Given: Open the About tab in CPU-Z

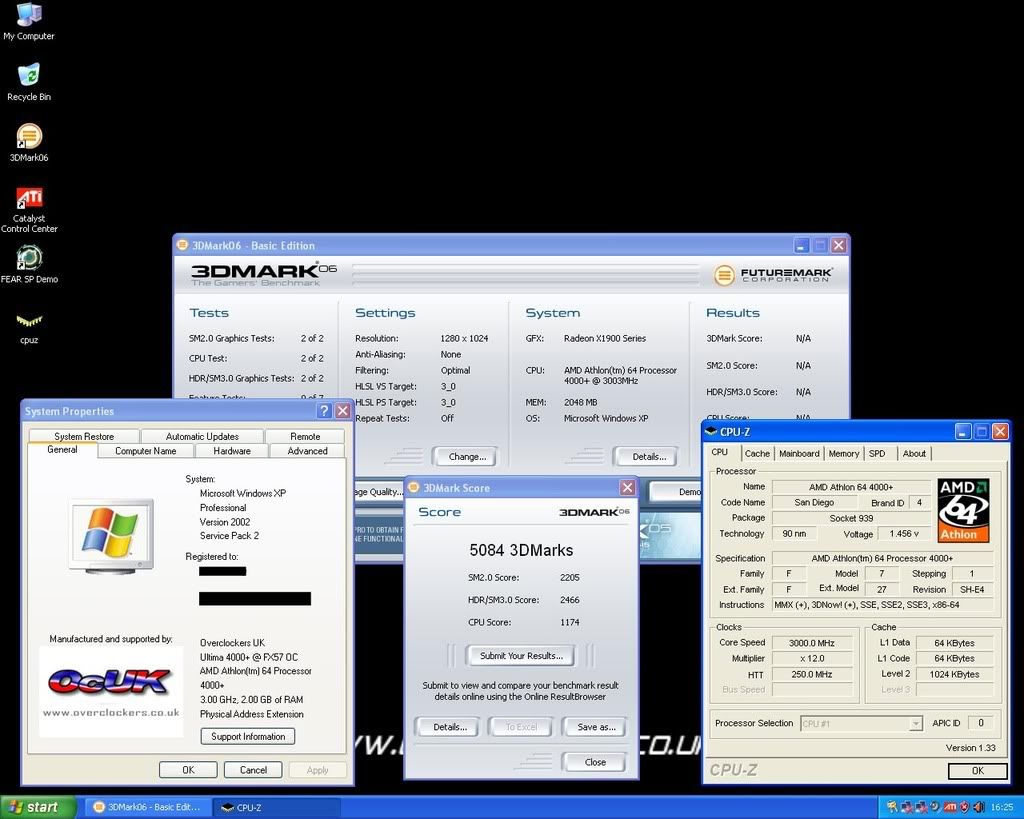Looking at the screenshot, I should coord(914,453).
